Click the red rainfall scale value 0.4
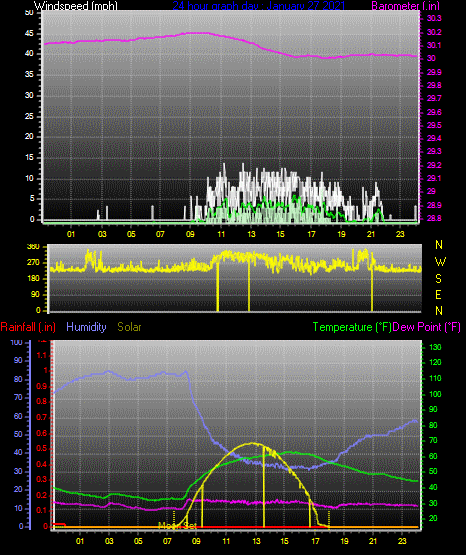466x555 pixels. pos(42,464)
